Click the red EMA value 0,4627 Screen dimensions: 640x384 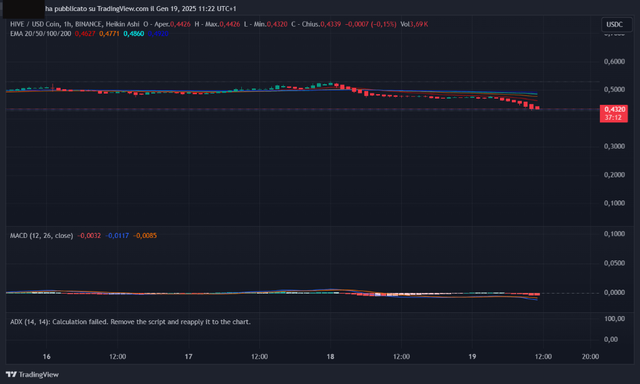point(85,34)
